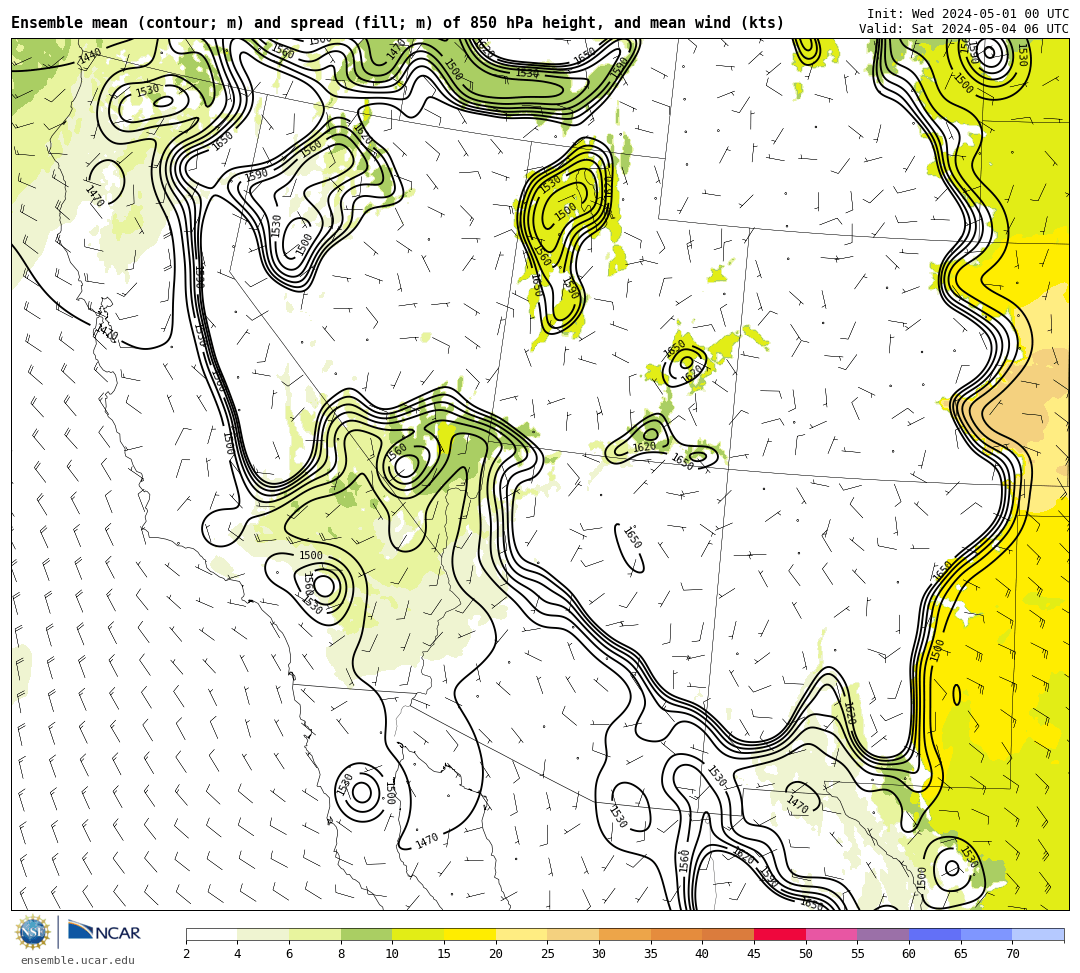
Task: Click colorbar tick label "40"
Action: click(x=703, y=954)
